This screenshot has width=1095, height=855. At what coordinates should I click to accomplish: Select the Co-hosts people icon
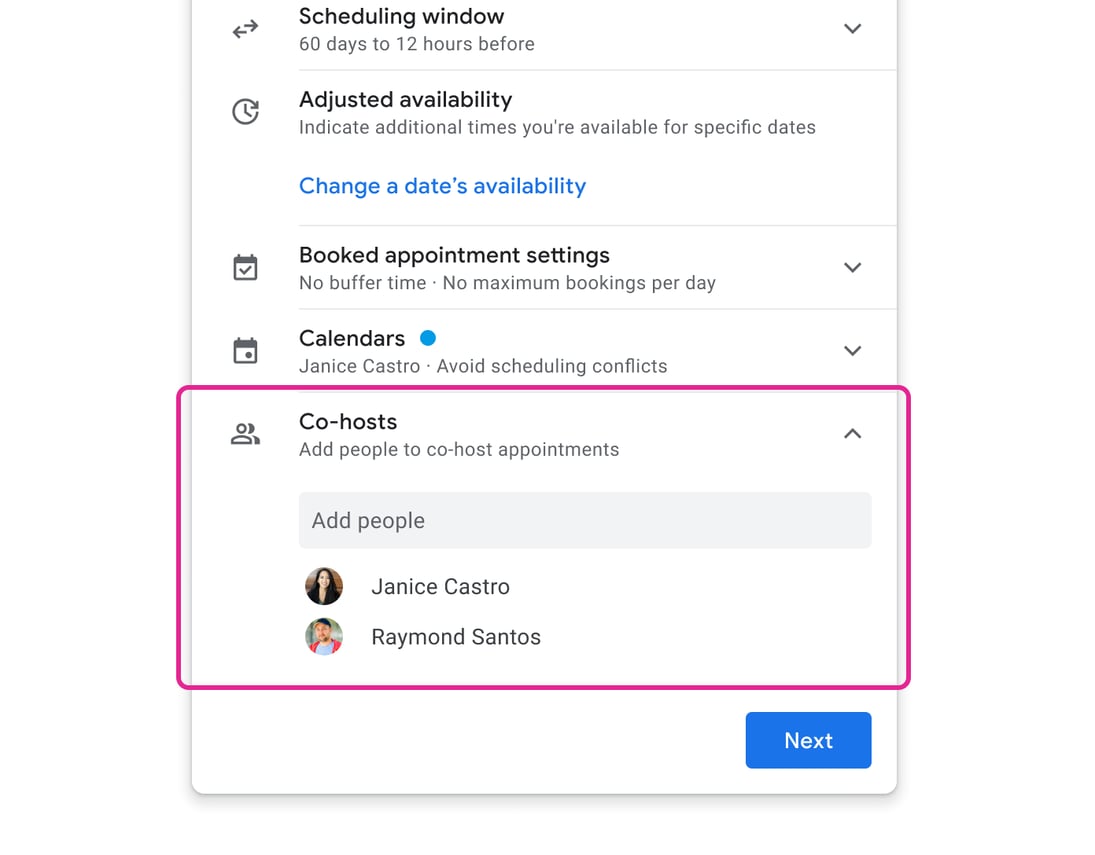click(x=245, y=433)
